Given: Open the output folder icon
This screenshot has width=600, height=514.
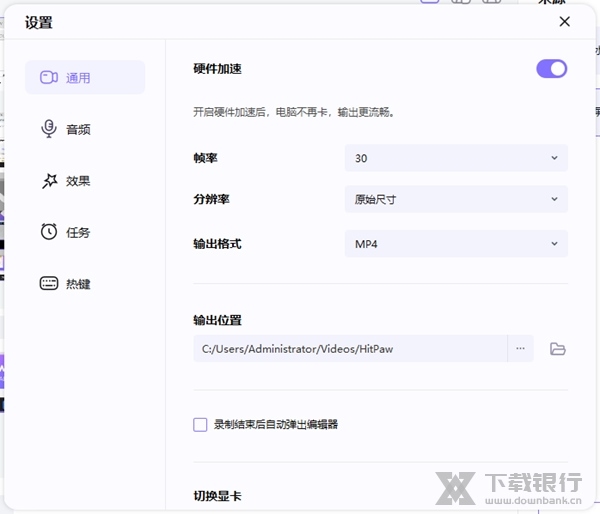Looking at the screenshot, I should [558, 349].
